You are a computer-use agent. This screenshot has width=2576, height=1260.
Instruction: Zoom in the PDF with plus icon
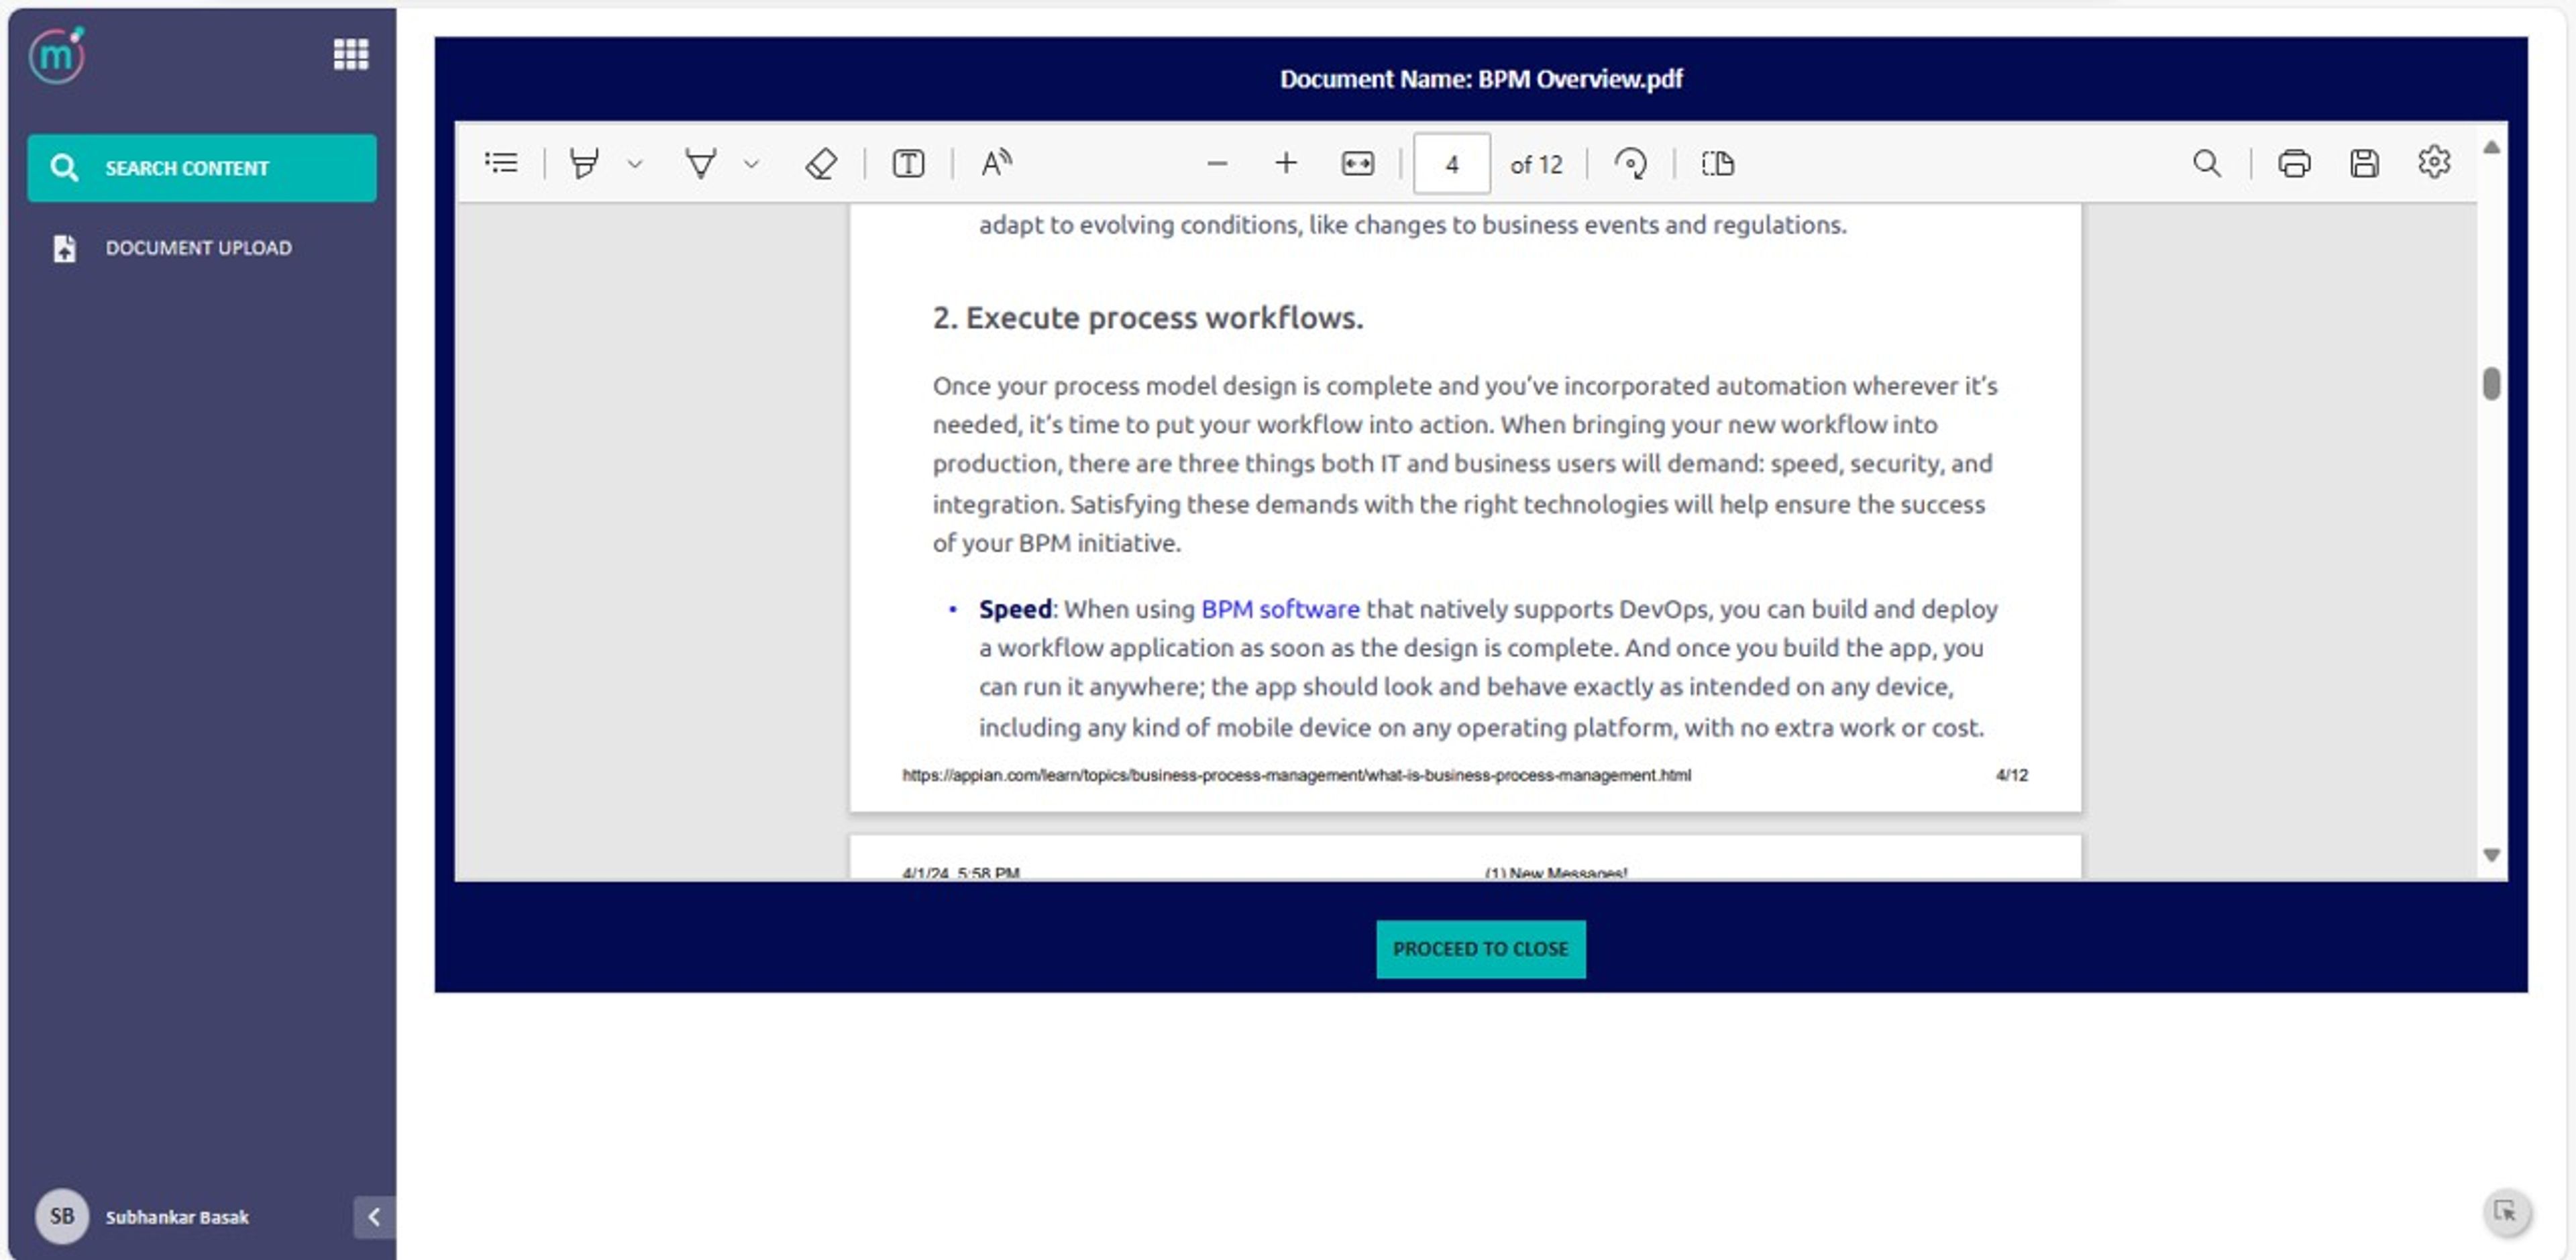point(1286,163)
